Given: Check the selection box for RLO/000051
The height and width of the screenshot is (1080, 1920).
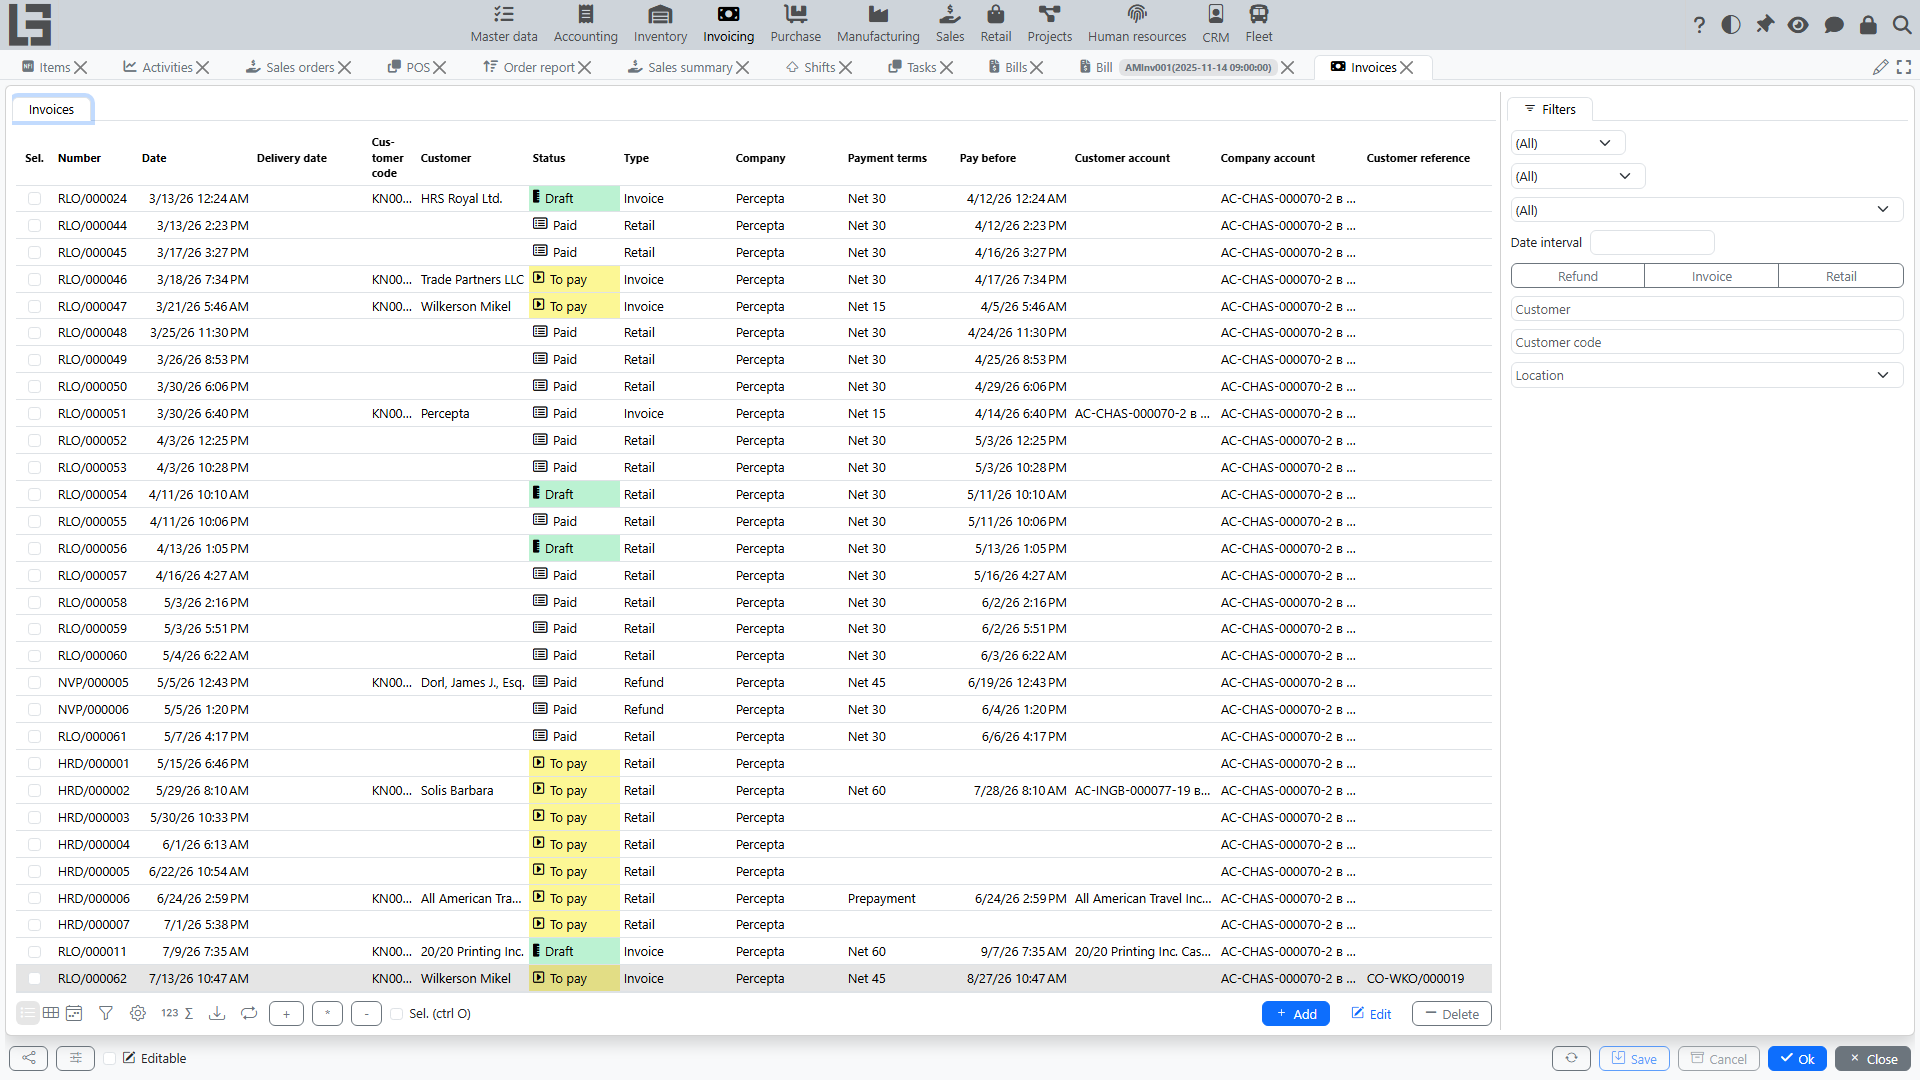Looking at the screenshot, I should (35, 413).
